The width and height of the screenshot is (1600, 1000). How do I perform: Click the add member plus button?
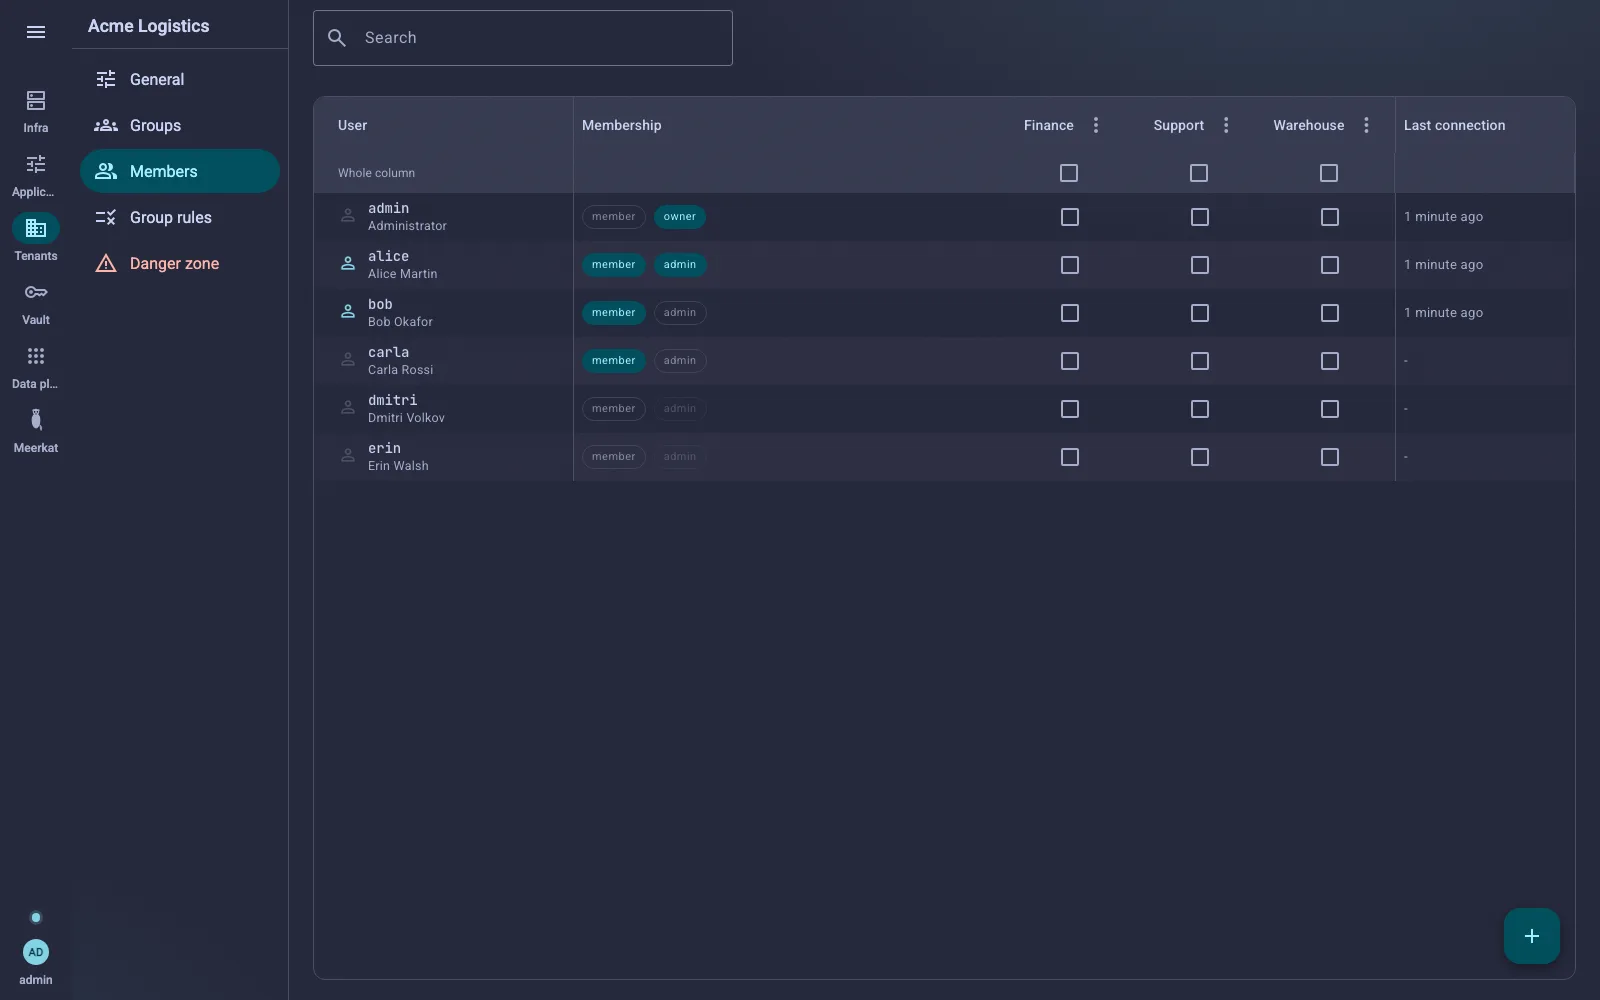tap(1532, 936)
